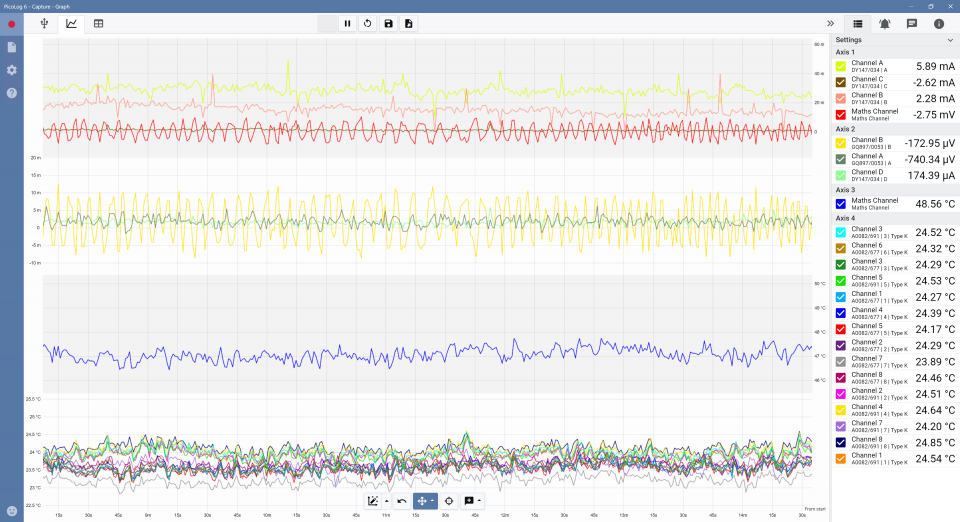Click the axis scaling pencil tool
This screenshot has width=960, height=522.
point(372,501)
